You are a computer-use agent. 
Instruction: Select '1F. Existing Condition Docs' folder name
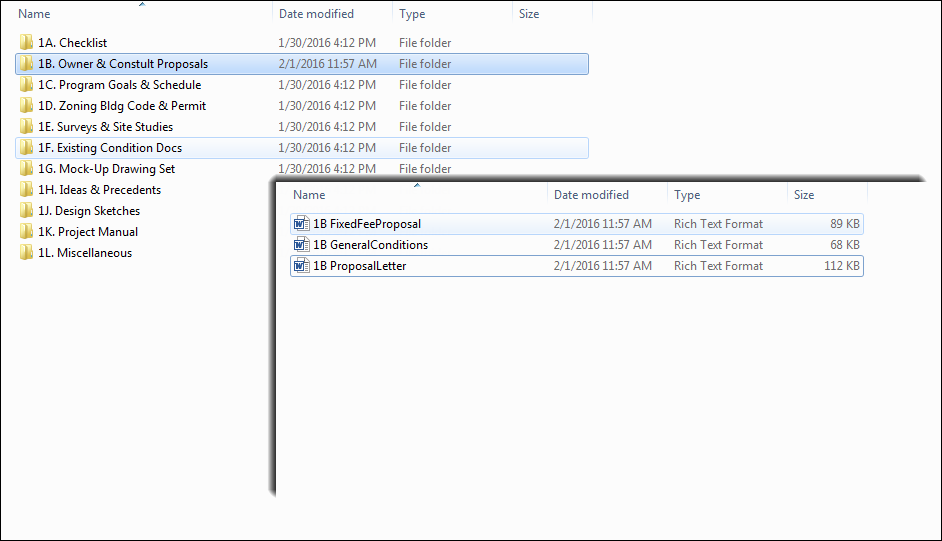click(x=110, y=148)
